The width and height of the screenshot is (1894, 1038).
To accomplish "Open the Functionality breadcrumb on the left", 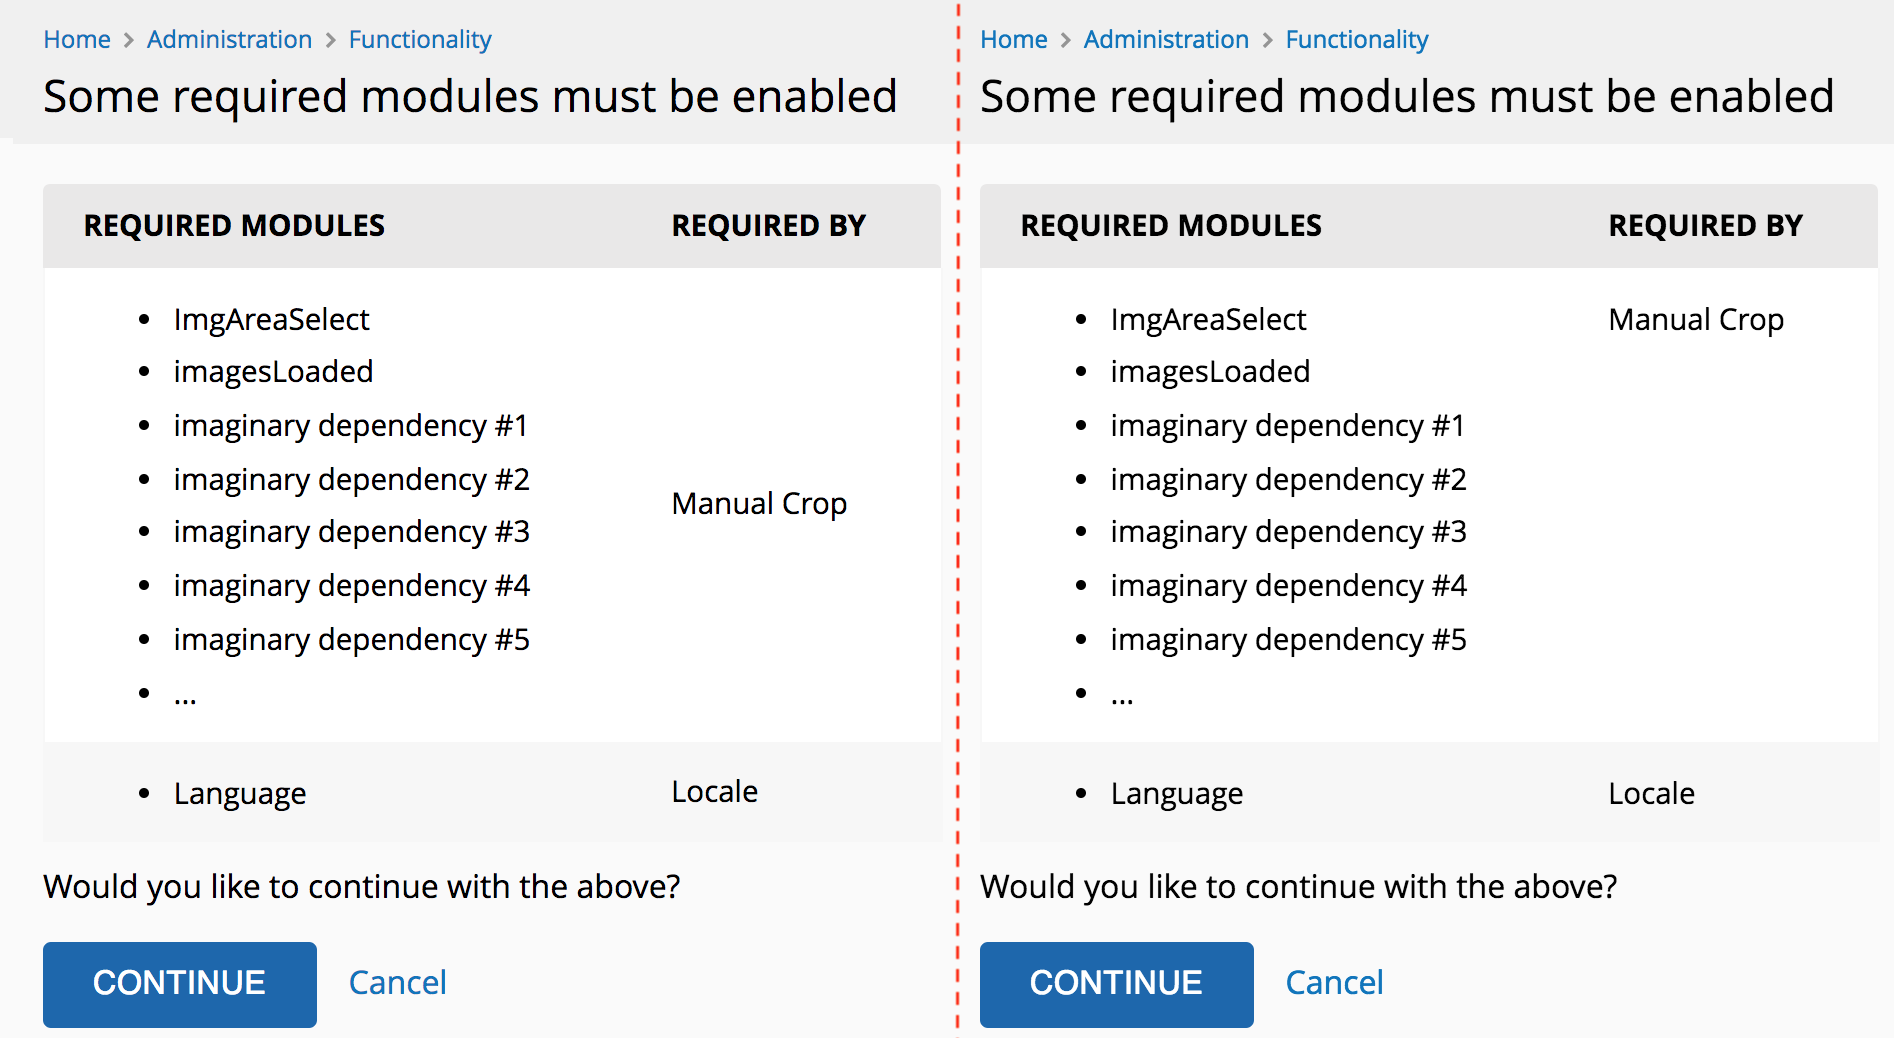I will 420,39.
